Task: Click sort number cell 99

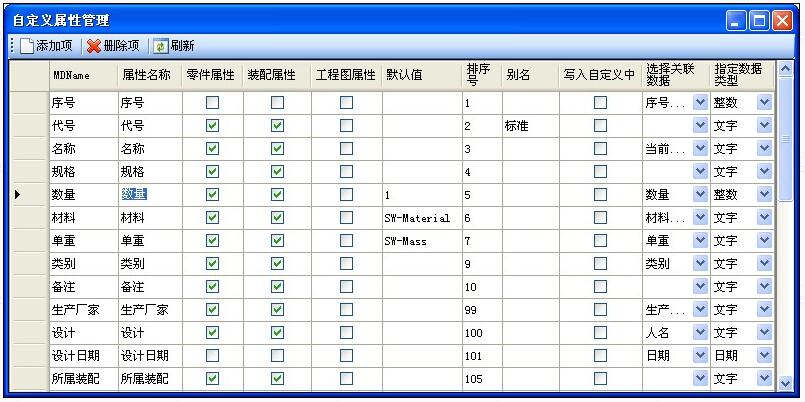Action: (482, 310)
